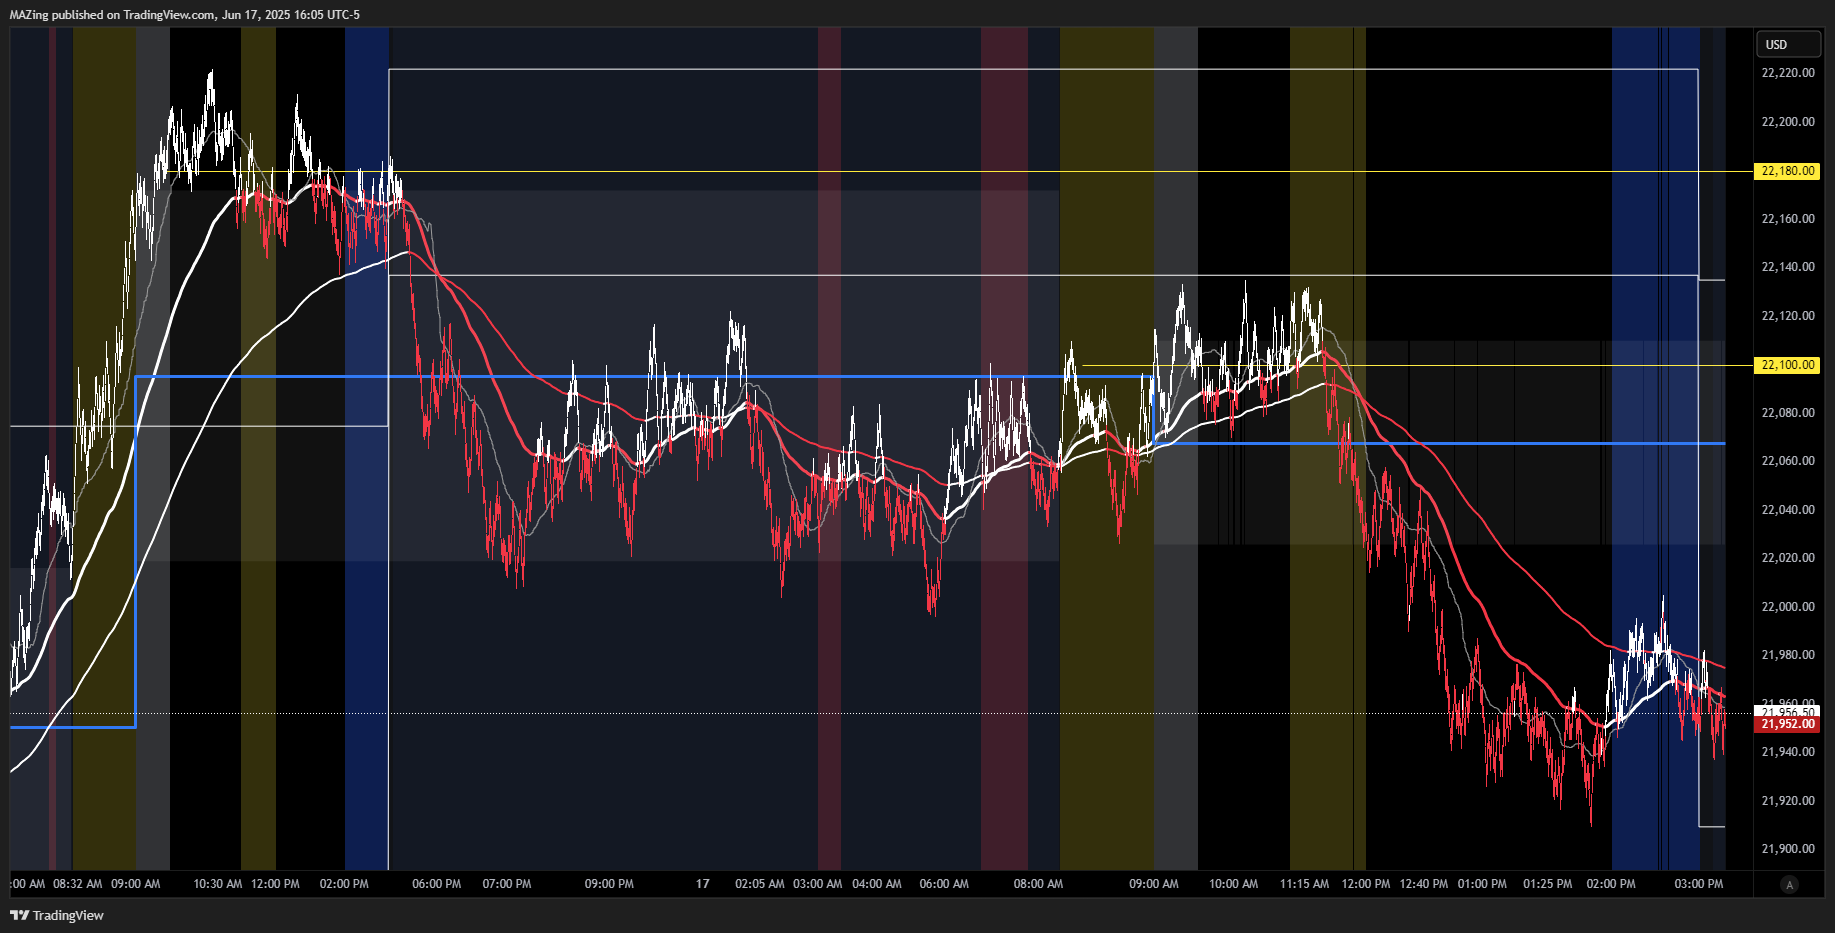This screenshot has height=933, width=1835.
Task: Click the 03:00 AM time axis label
Action: click(x=818, y=884)
